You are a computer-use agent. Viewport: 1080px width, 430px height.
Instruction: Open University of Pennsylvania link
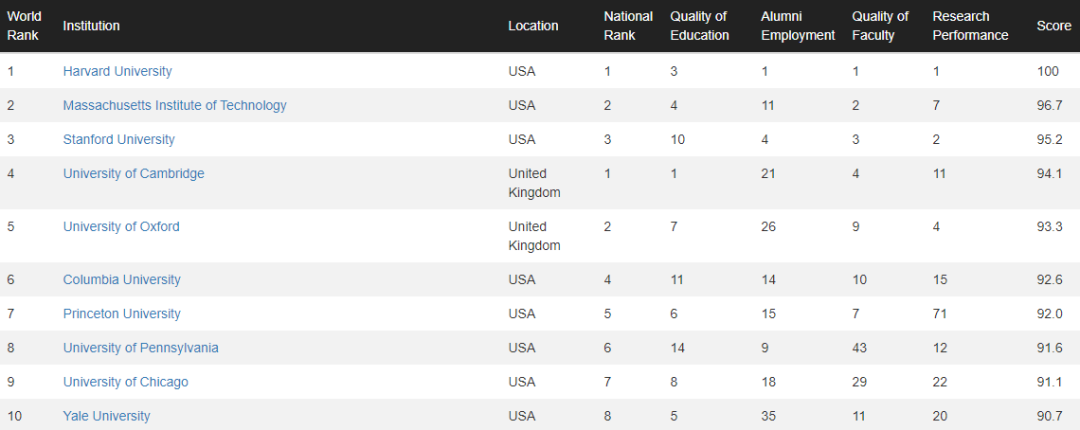click(x=141, y=348)
